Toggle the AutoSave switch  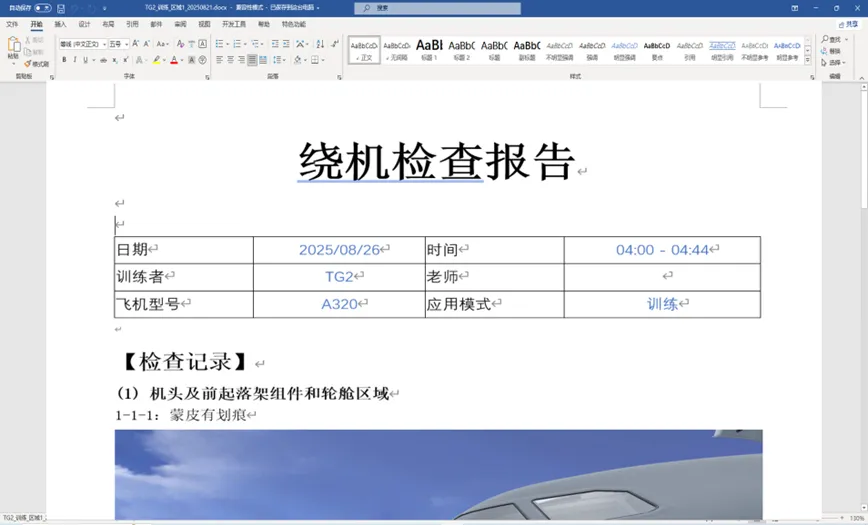point(42,7)
